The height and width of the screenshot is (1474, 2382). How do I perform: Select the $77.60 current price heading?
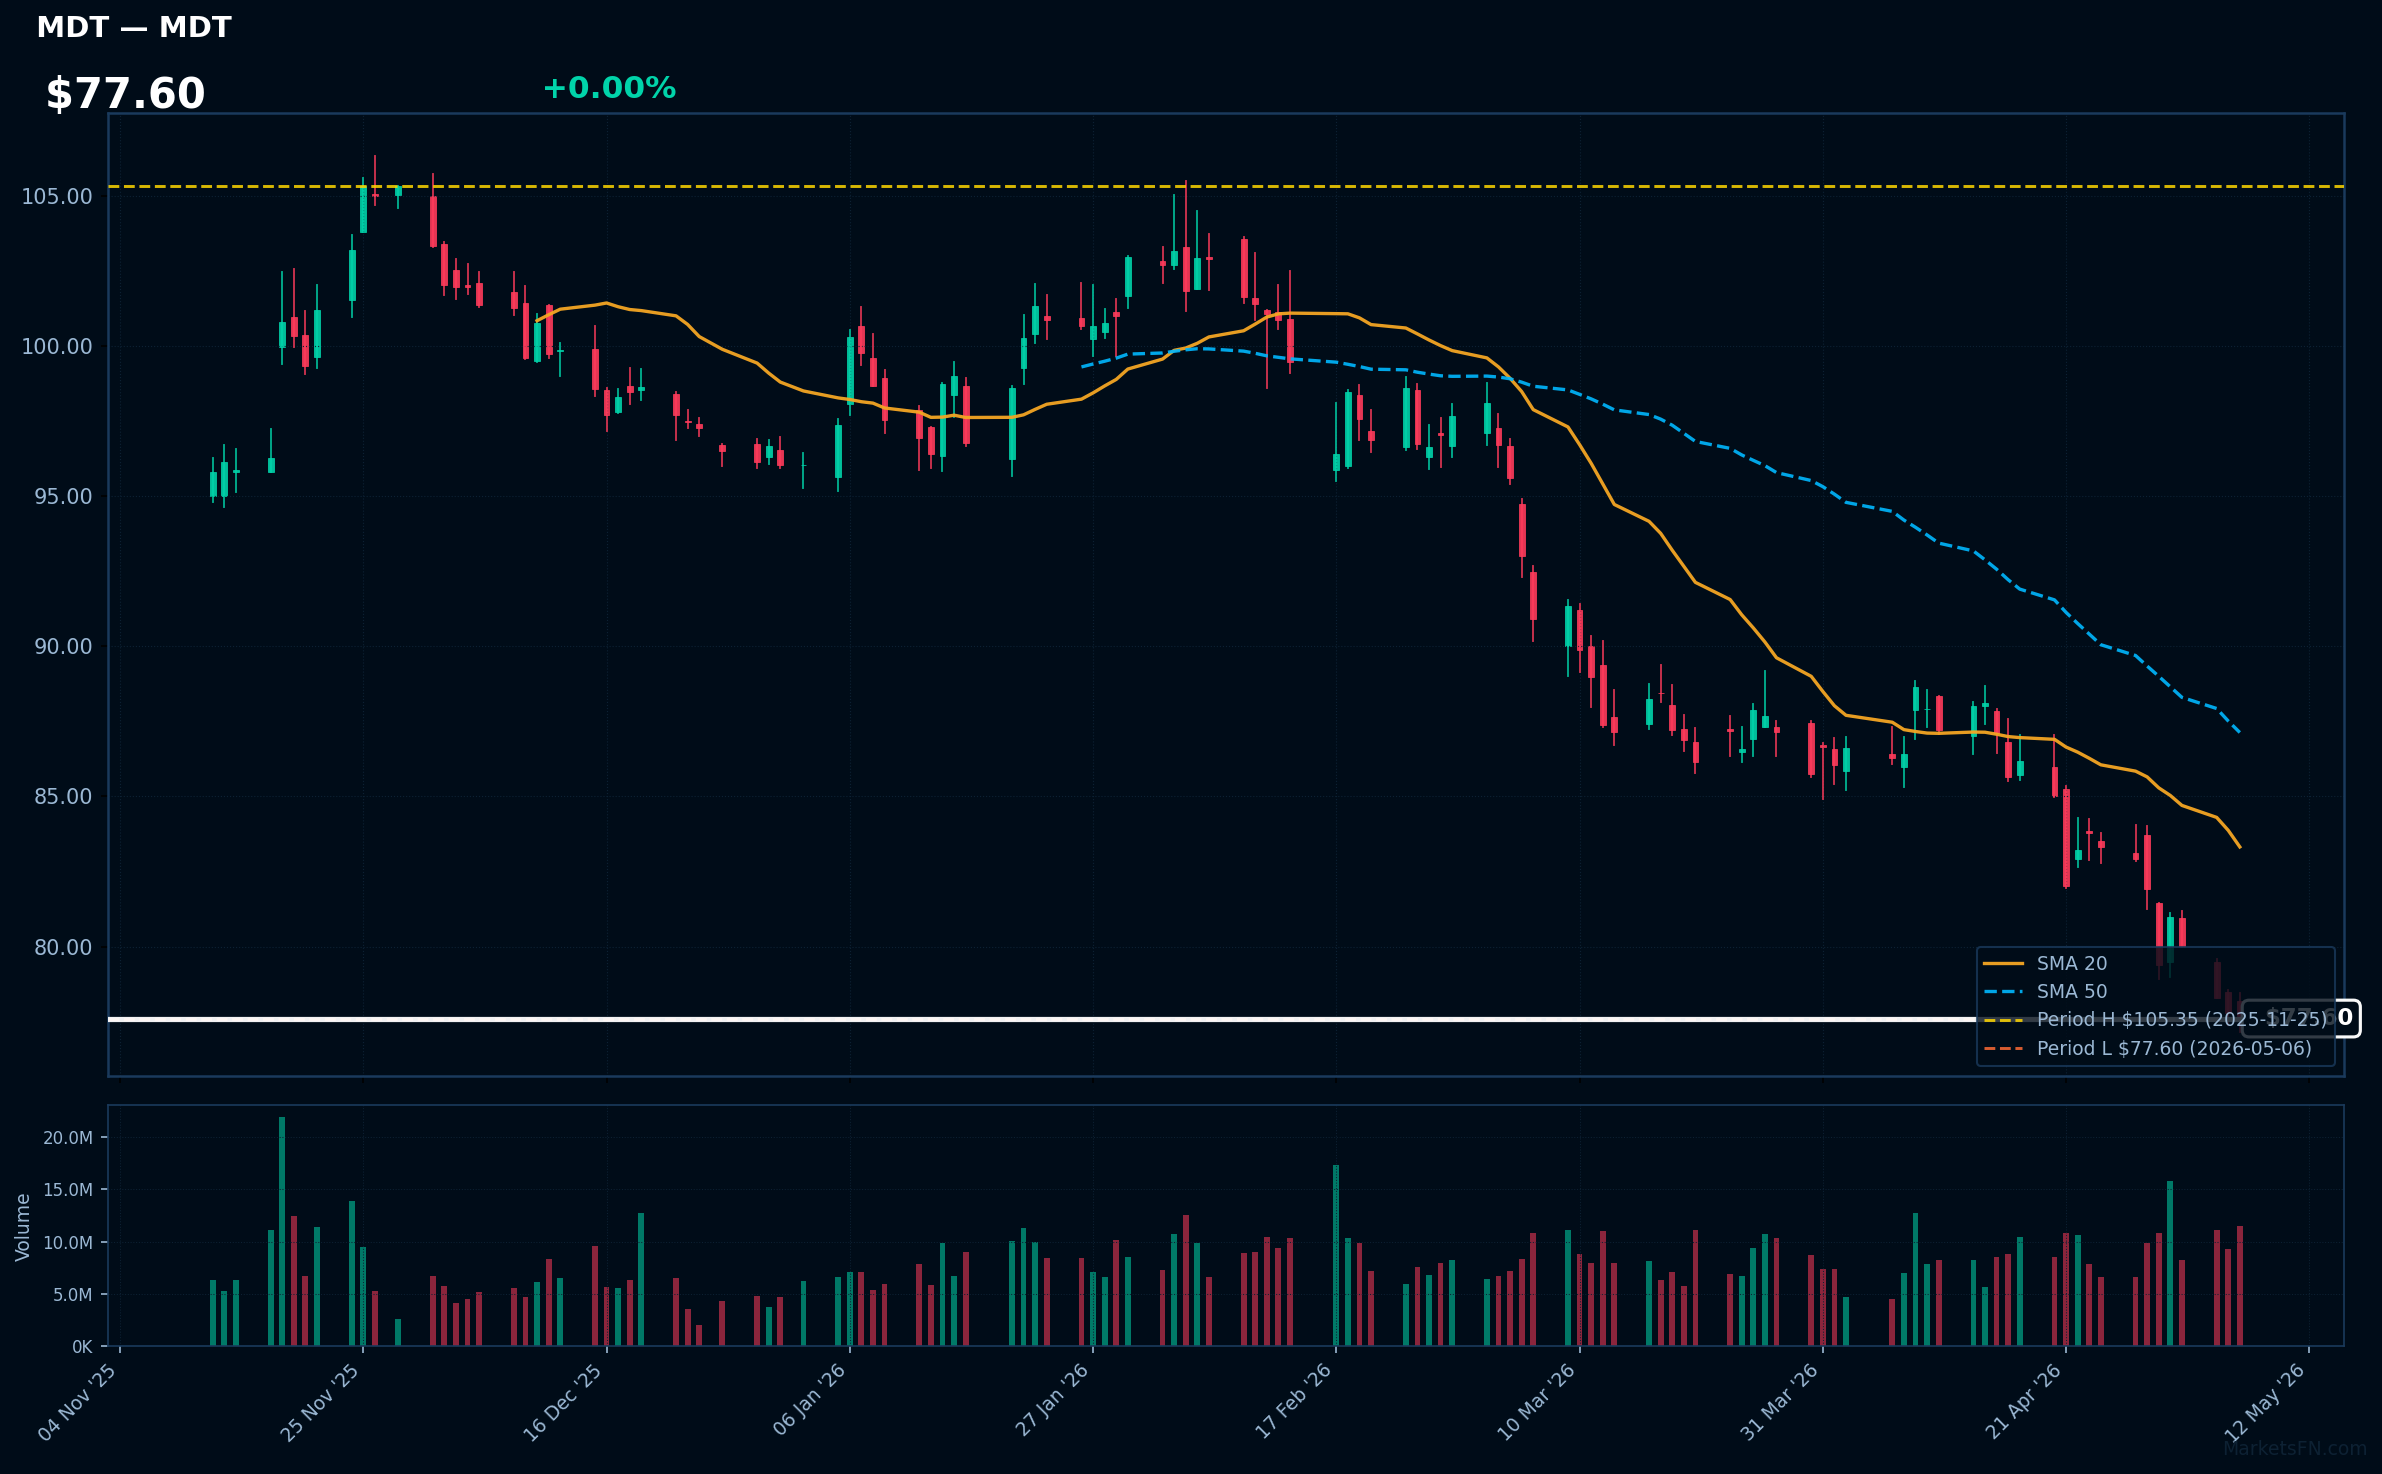pos(125,94)
